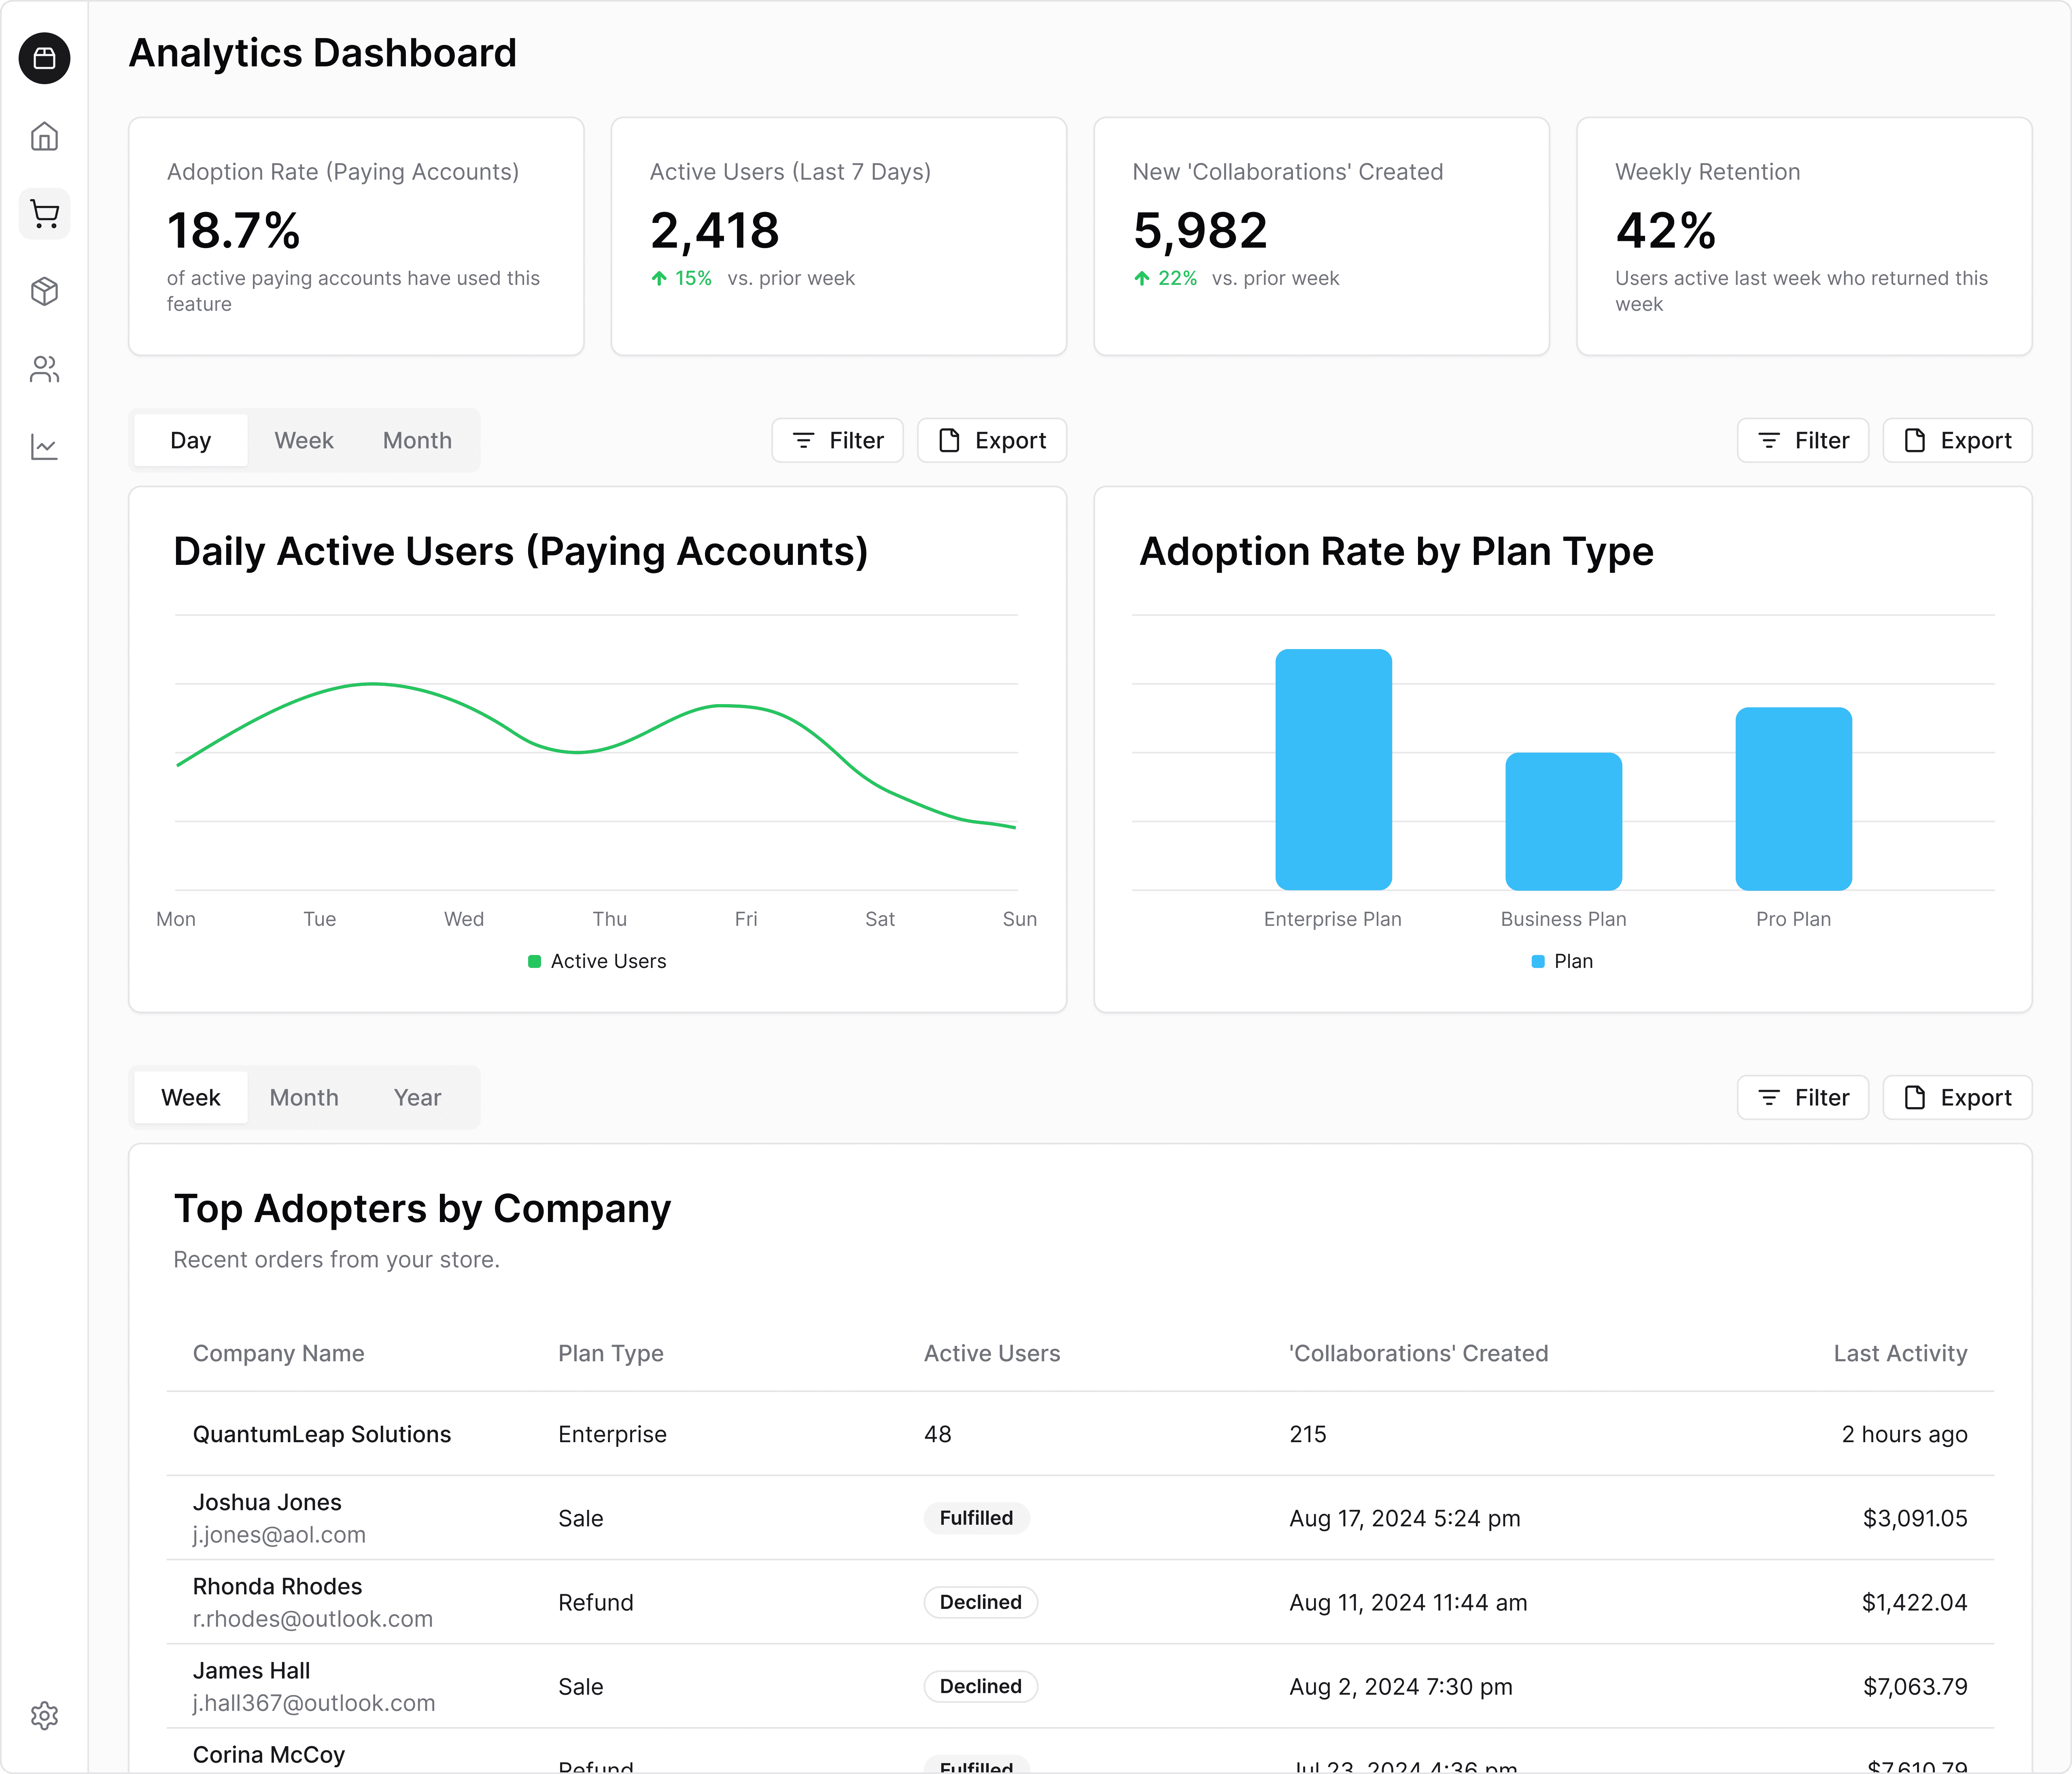Open the Home icon in sidebar
The image size is (2072, 1774).
(44, 136)
